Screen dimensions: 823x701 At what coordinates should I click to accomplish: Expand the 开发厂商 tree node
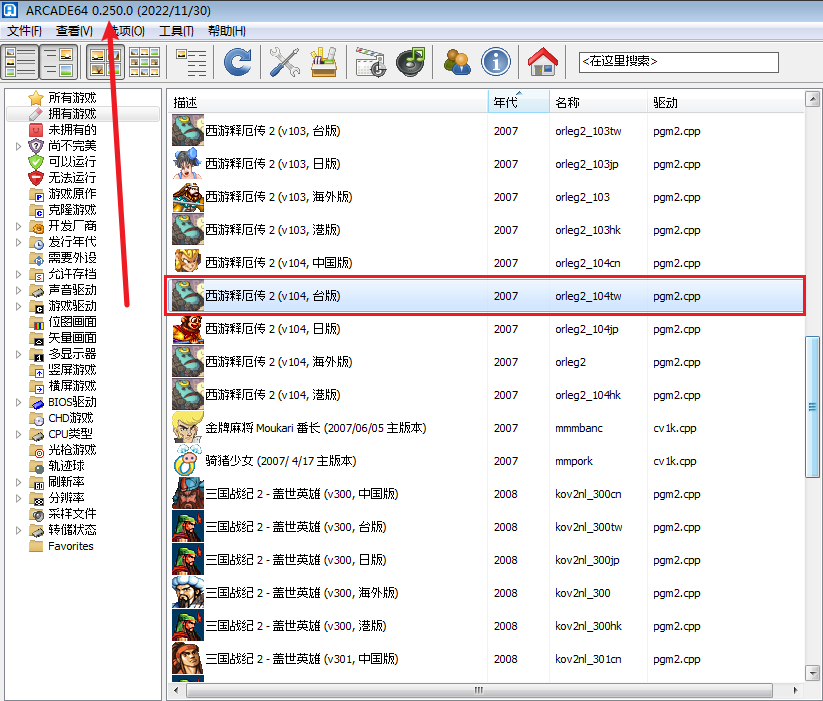coord(18,226)
